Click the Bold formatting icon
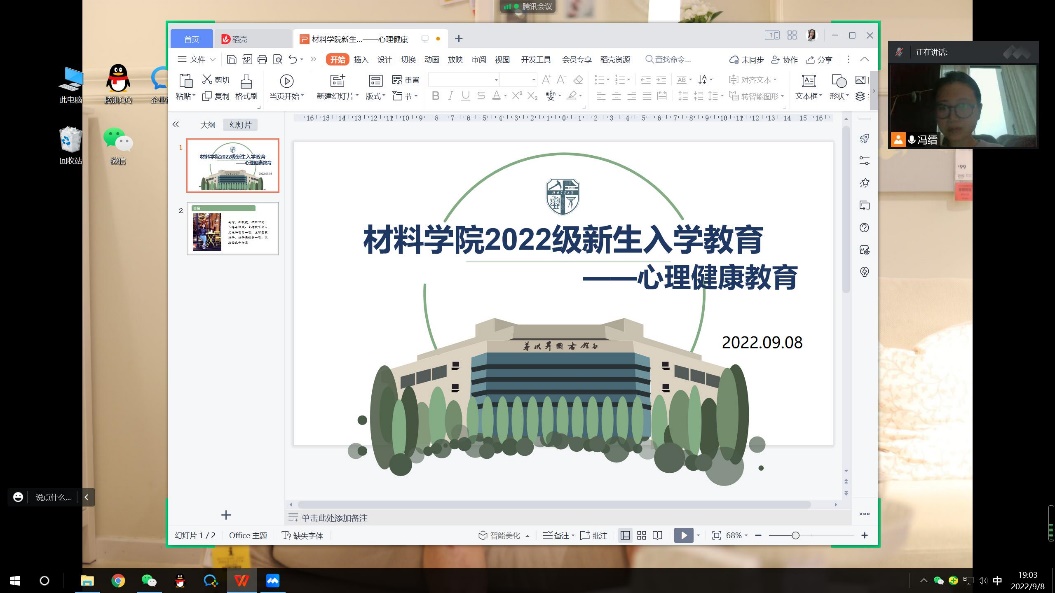1055x593 pixels. coord(435,96)
